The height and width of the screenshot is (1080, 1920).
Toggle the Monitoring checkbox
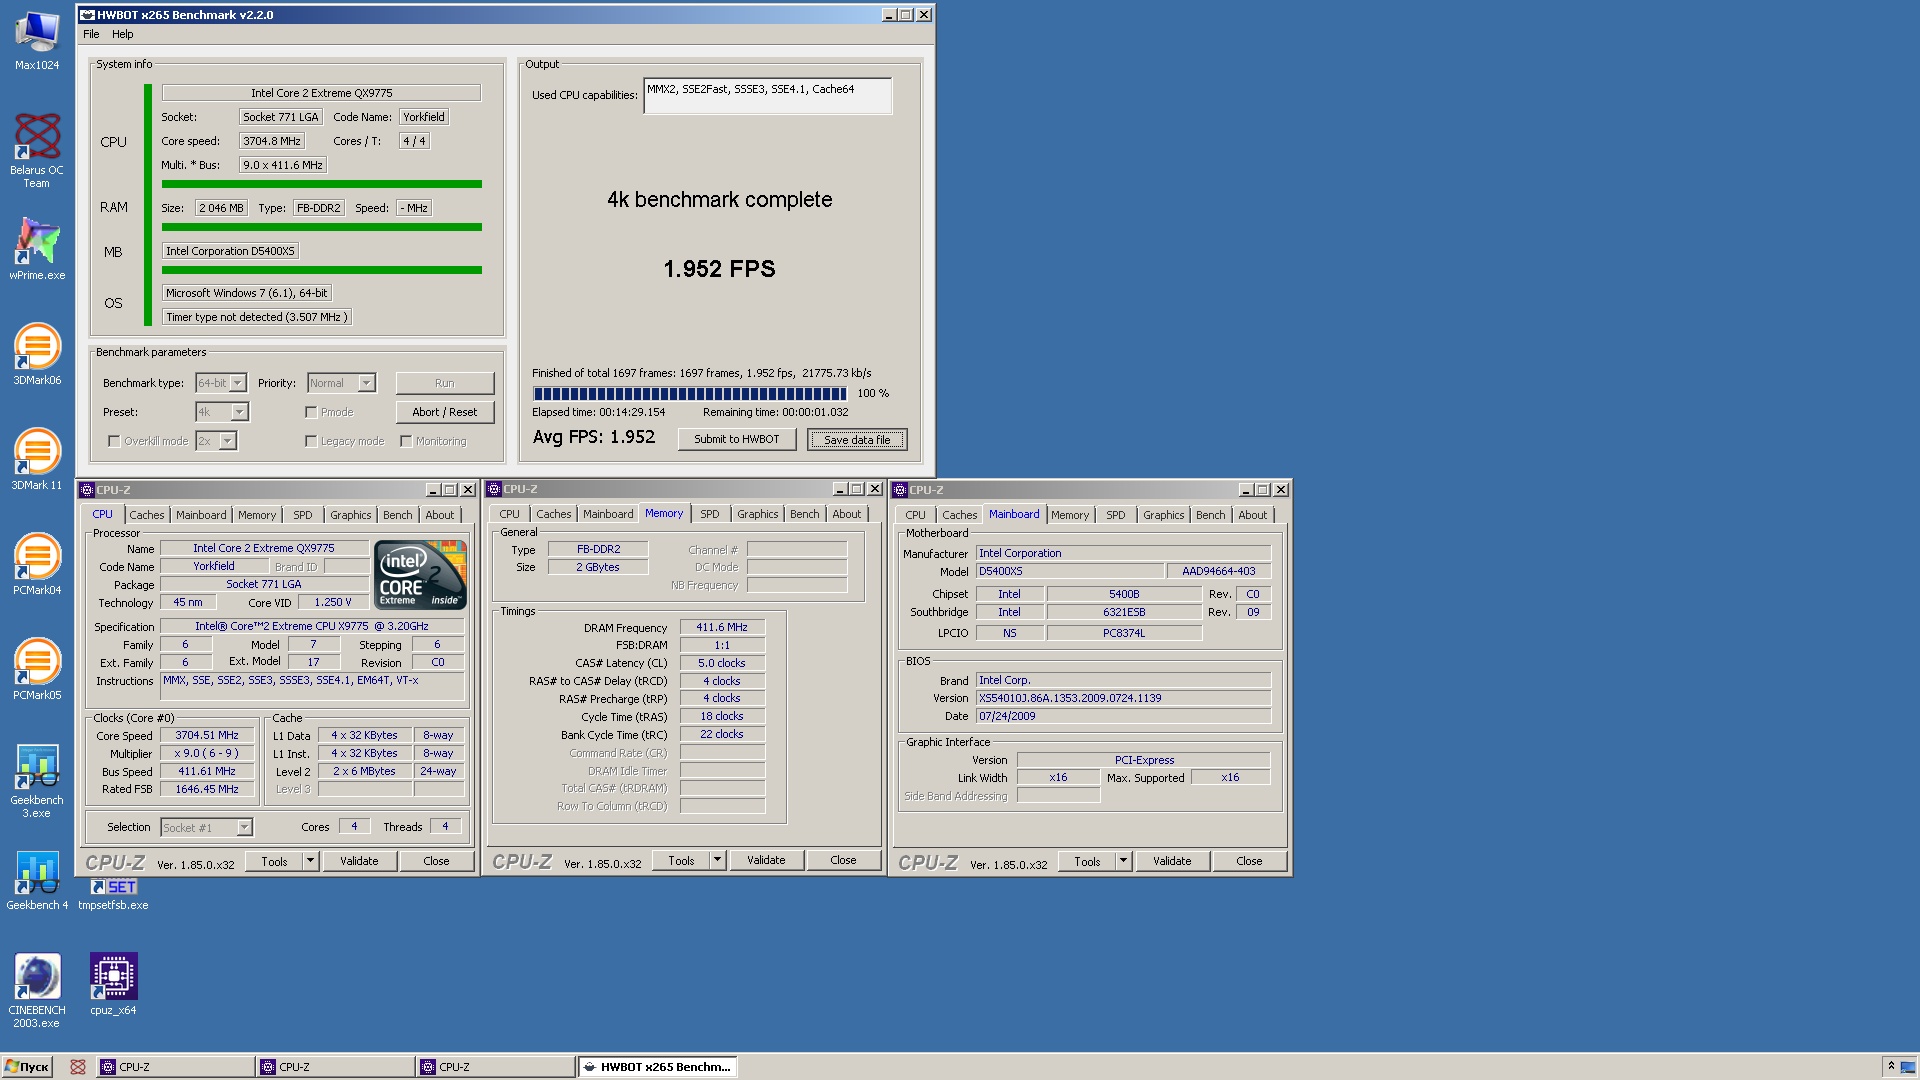coord(406,441)
